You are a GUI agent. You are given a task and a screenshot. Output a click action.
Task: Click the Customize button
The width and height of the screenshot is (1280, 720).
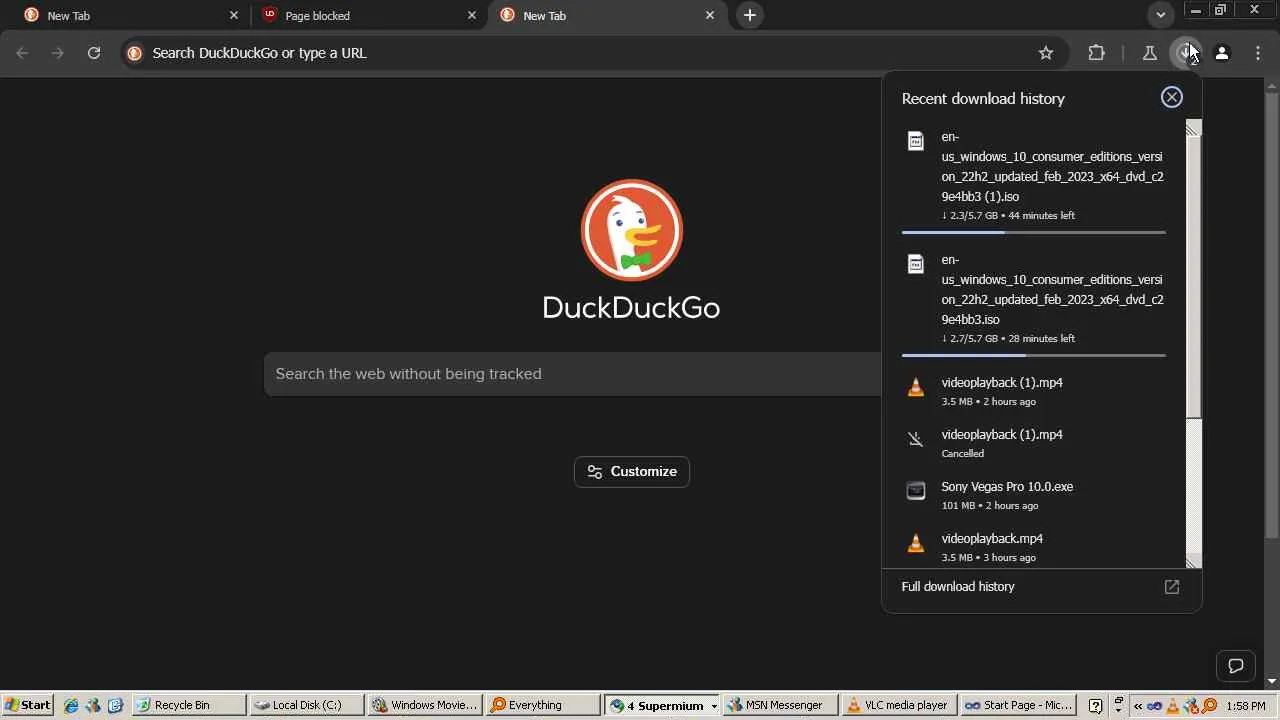[x=632, y=472]
